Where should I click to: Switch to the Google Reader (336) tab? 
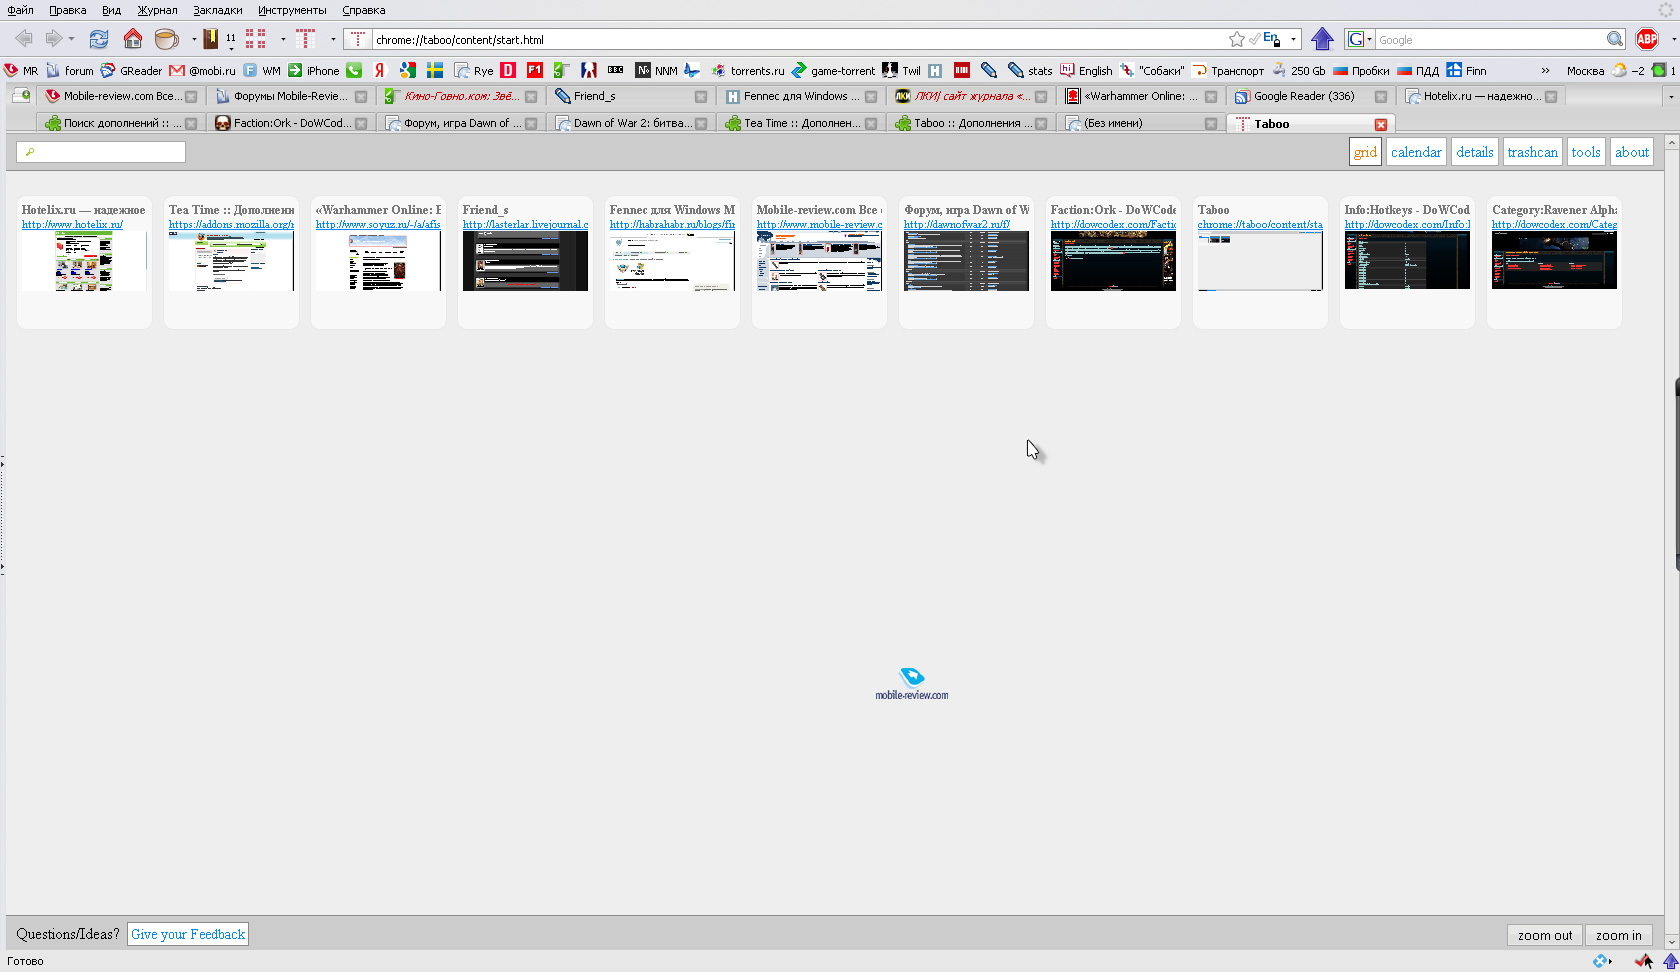coord(1310,96)
